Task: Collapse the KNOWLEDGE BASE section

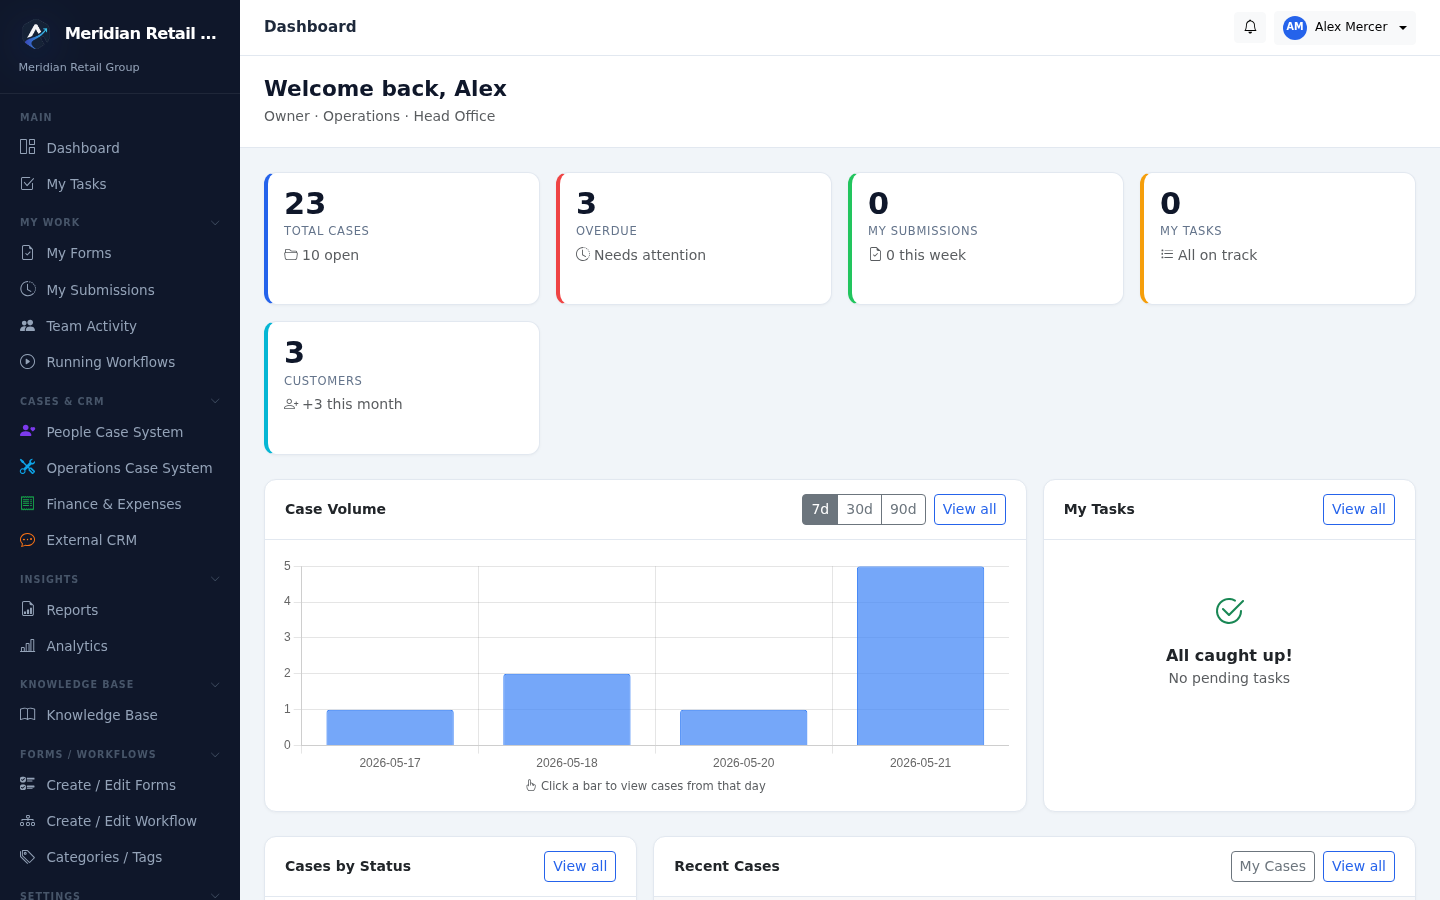Action: [x=215, y=685]
